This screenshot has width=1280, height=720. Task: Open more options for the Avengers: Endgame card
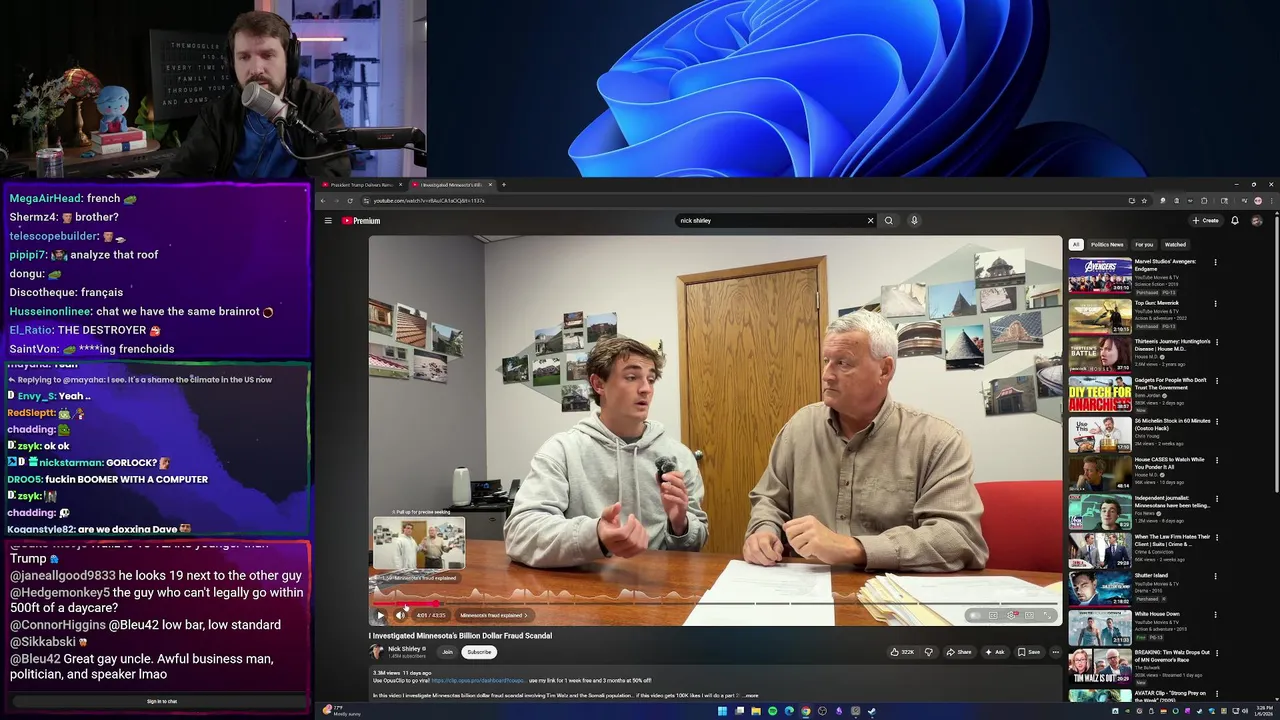[1216, 263]
